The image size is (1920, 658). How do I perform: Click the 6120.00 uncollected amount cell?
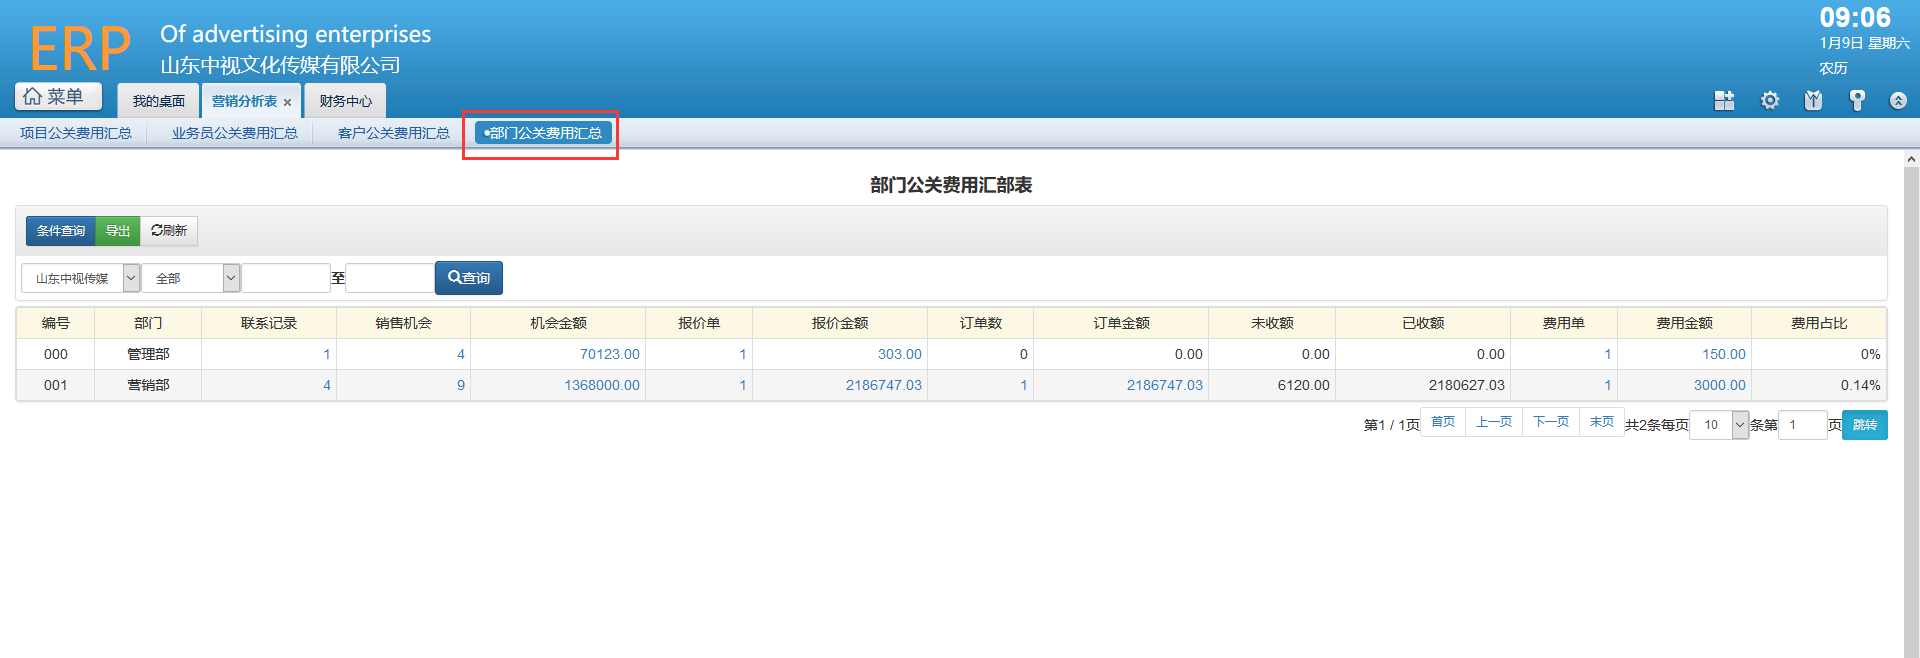tap(1272, 385)
